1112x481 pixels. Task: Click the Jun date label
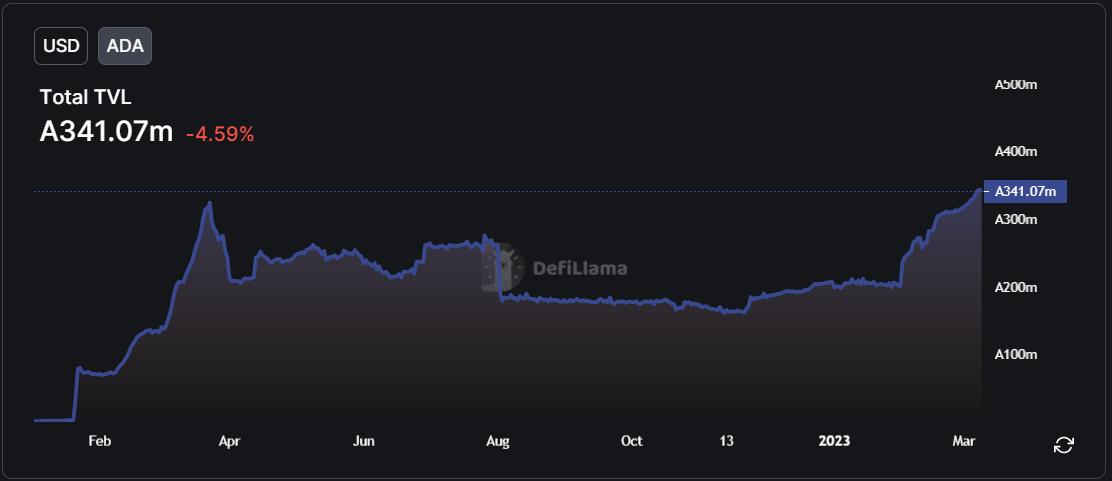click(364, 441)
